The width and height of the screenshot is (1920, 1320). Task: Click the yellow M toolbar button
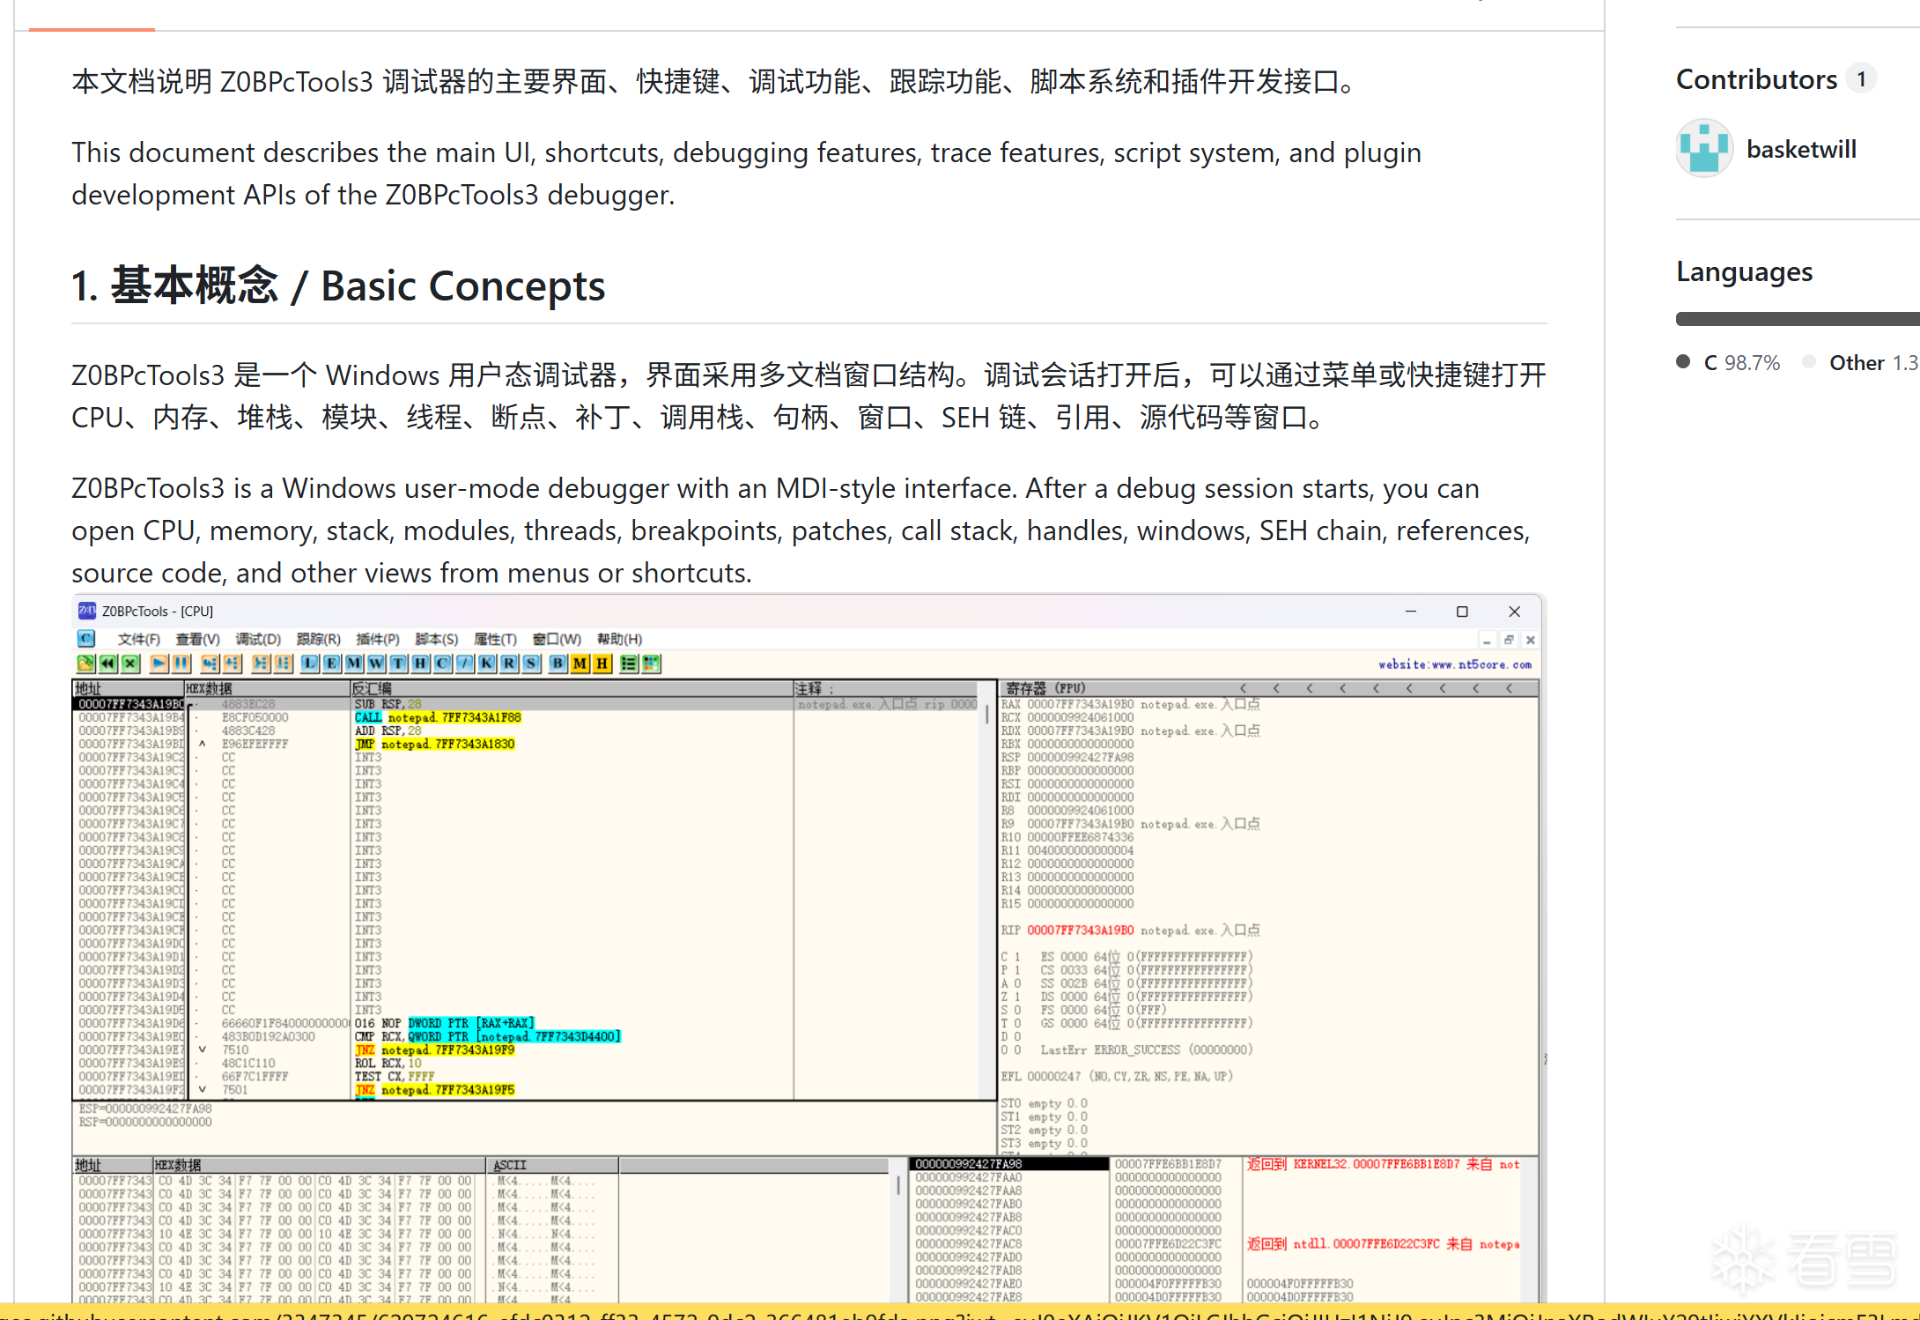(x=580, y=663)
